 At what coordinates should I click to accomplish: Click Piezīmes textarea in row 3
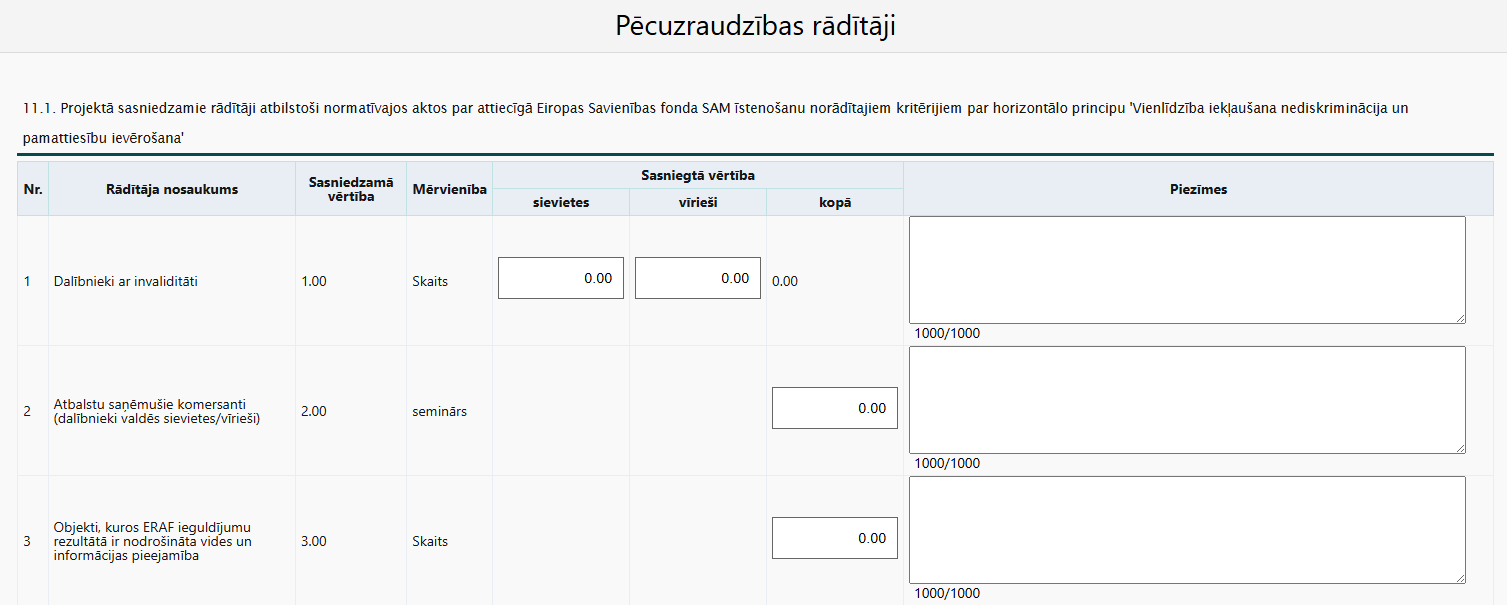click(1187, 530)
